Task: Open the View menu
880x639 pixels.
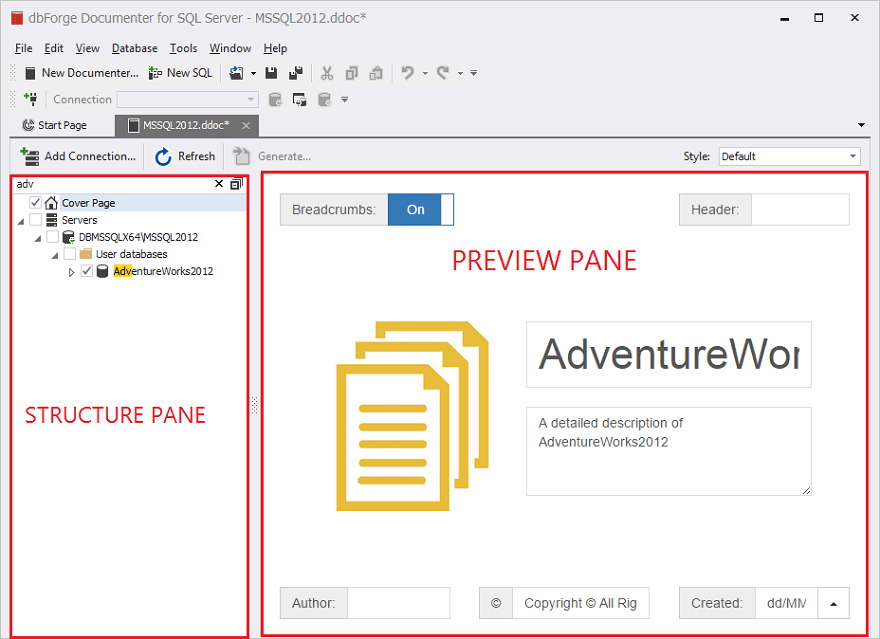Action: 88,48
